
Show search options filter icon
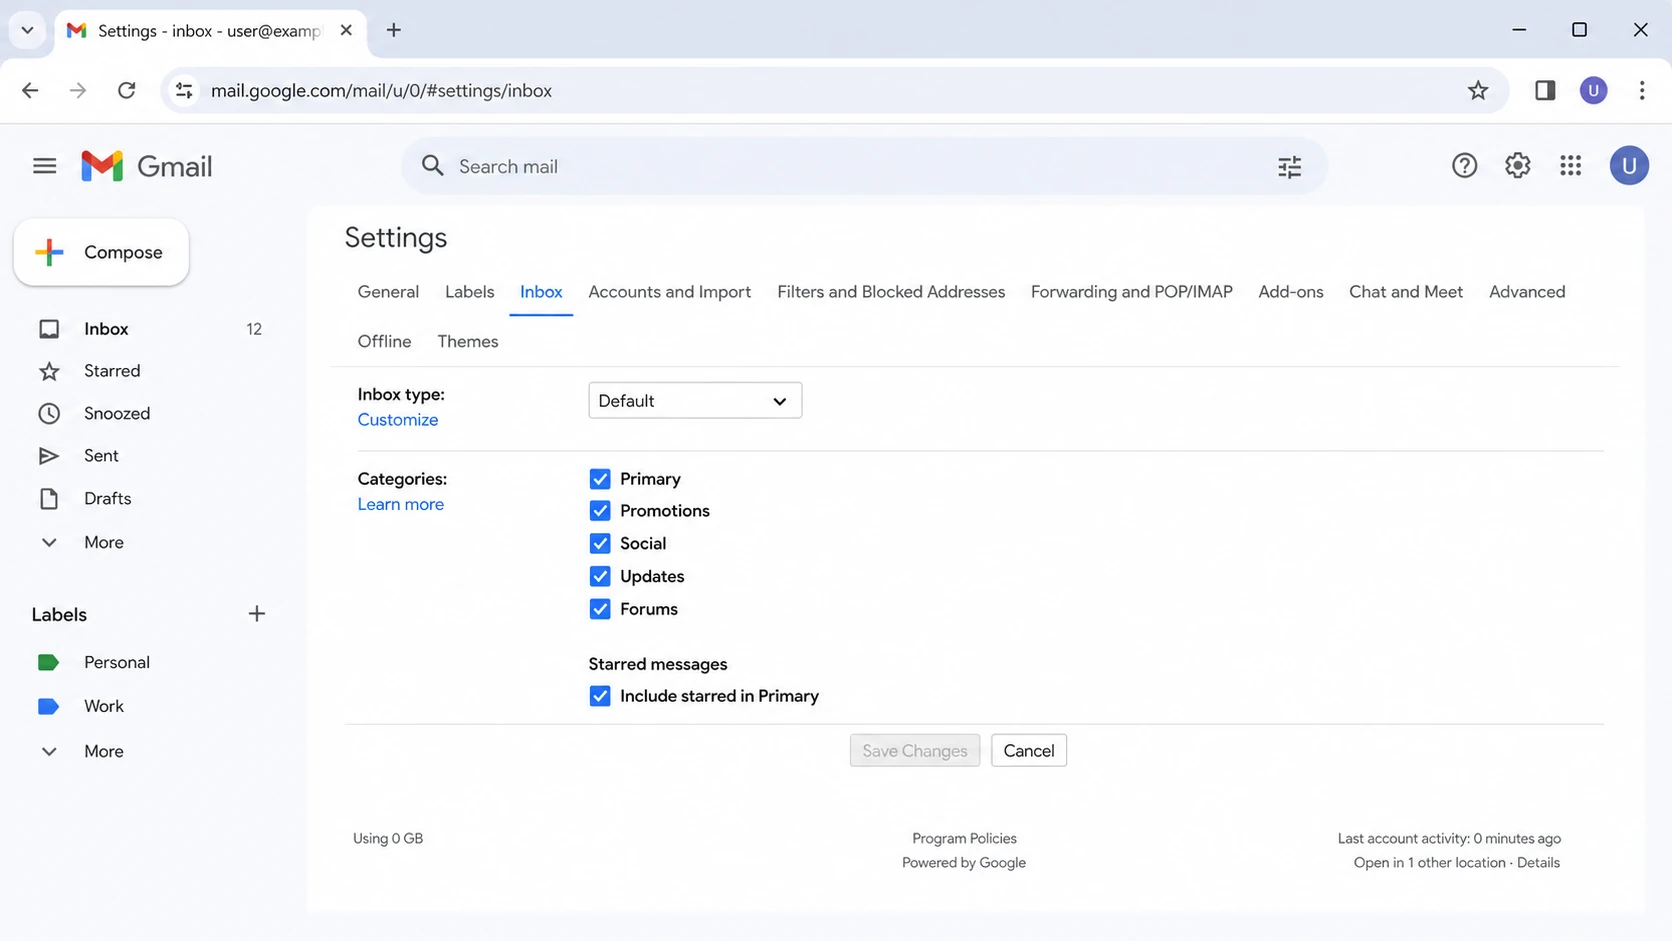pos(1289,167)
